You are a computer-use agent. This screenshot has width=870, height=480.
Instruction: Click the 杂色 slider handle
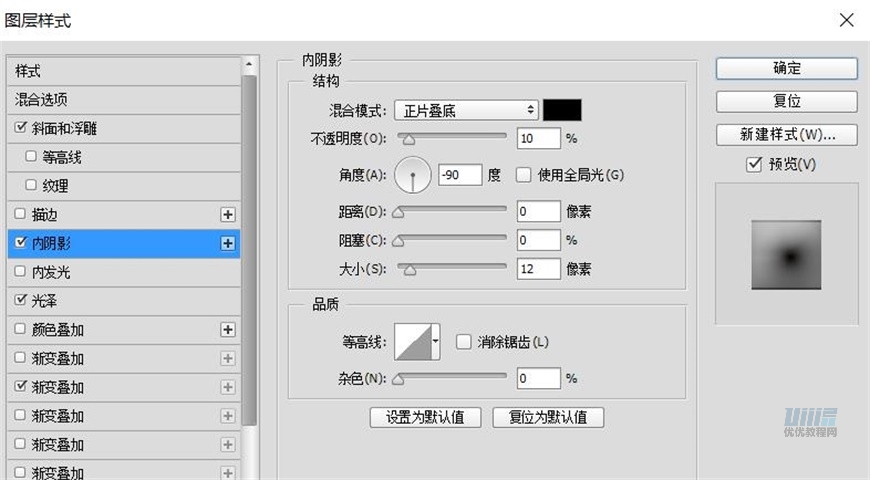pyautogui.click(x=398, y=380)
